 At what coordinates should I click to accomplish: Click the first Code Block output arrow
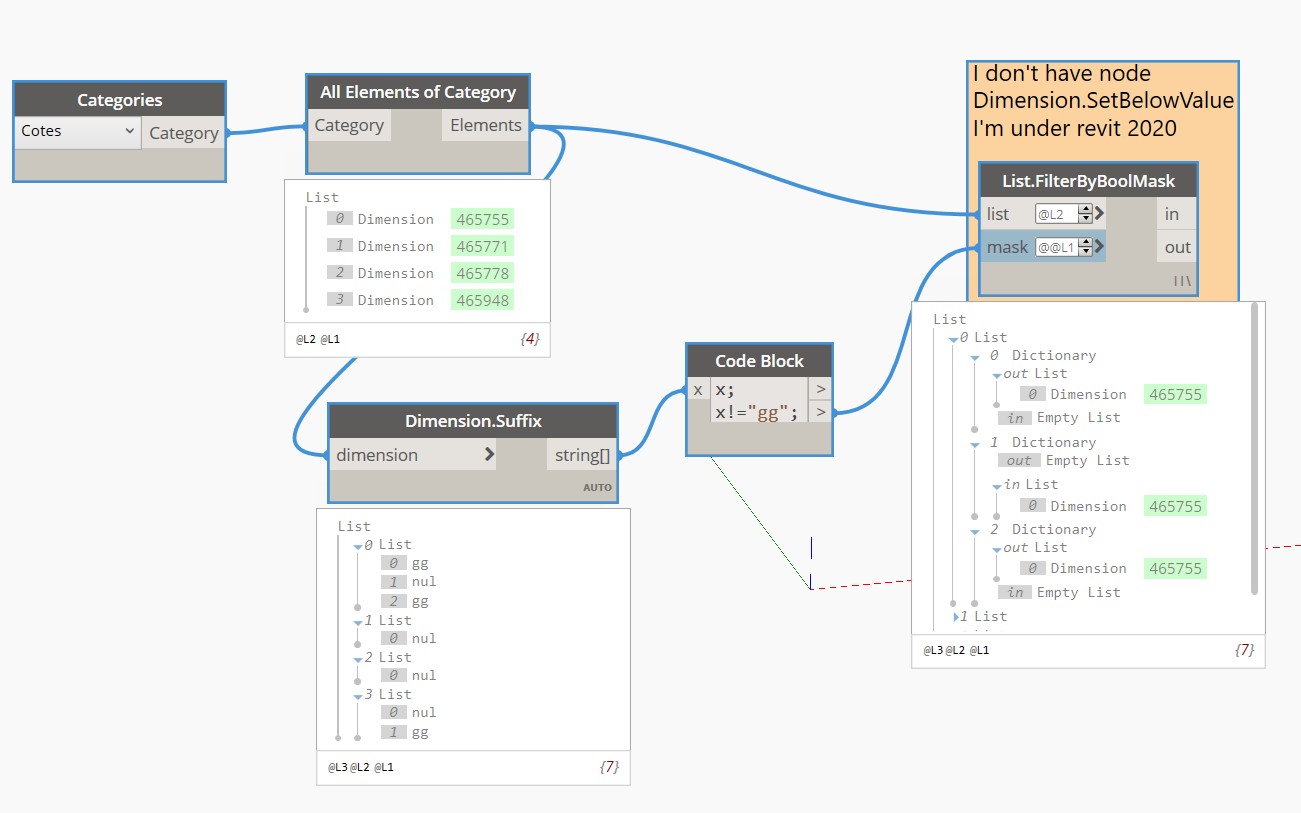(821, 389)
